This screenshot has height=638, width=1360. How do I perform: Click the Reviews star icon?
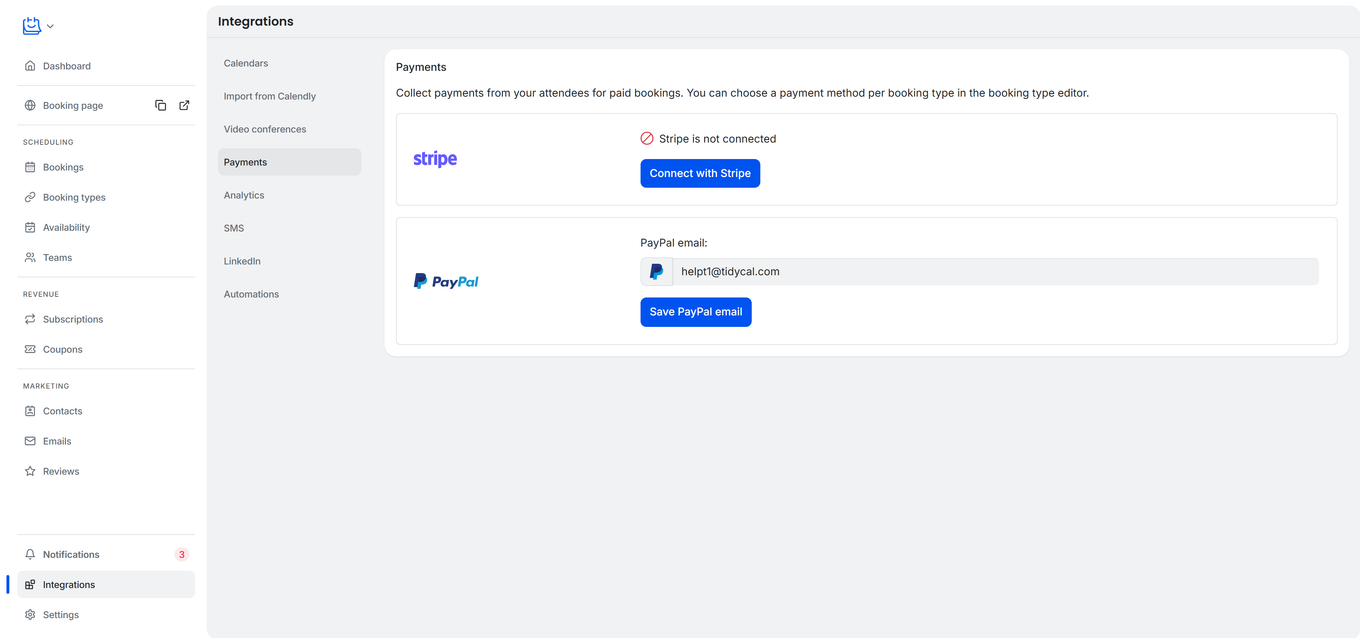(30, 471)
